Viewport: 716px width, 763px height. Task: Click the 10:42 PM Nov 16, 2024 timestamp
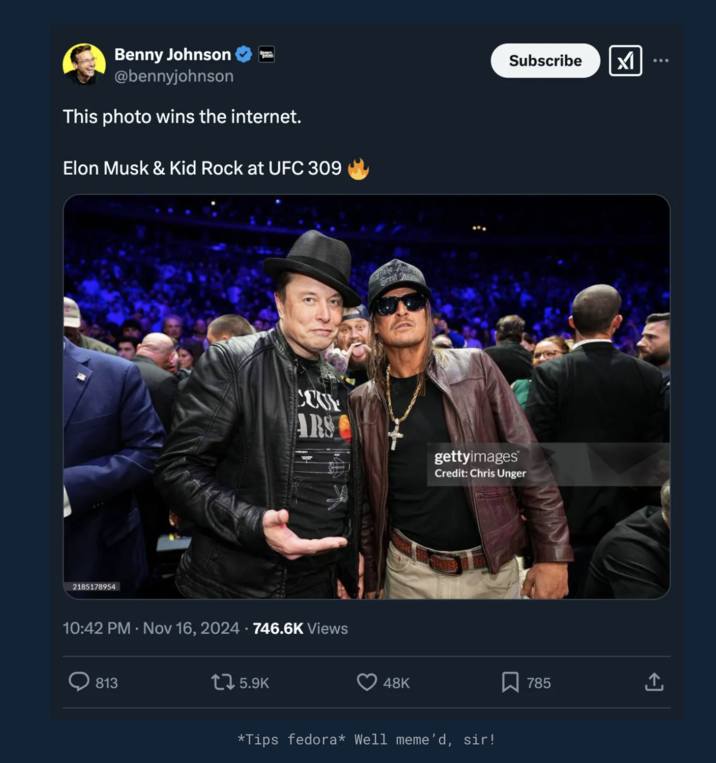151,628
